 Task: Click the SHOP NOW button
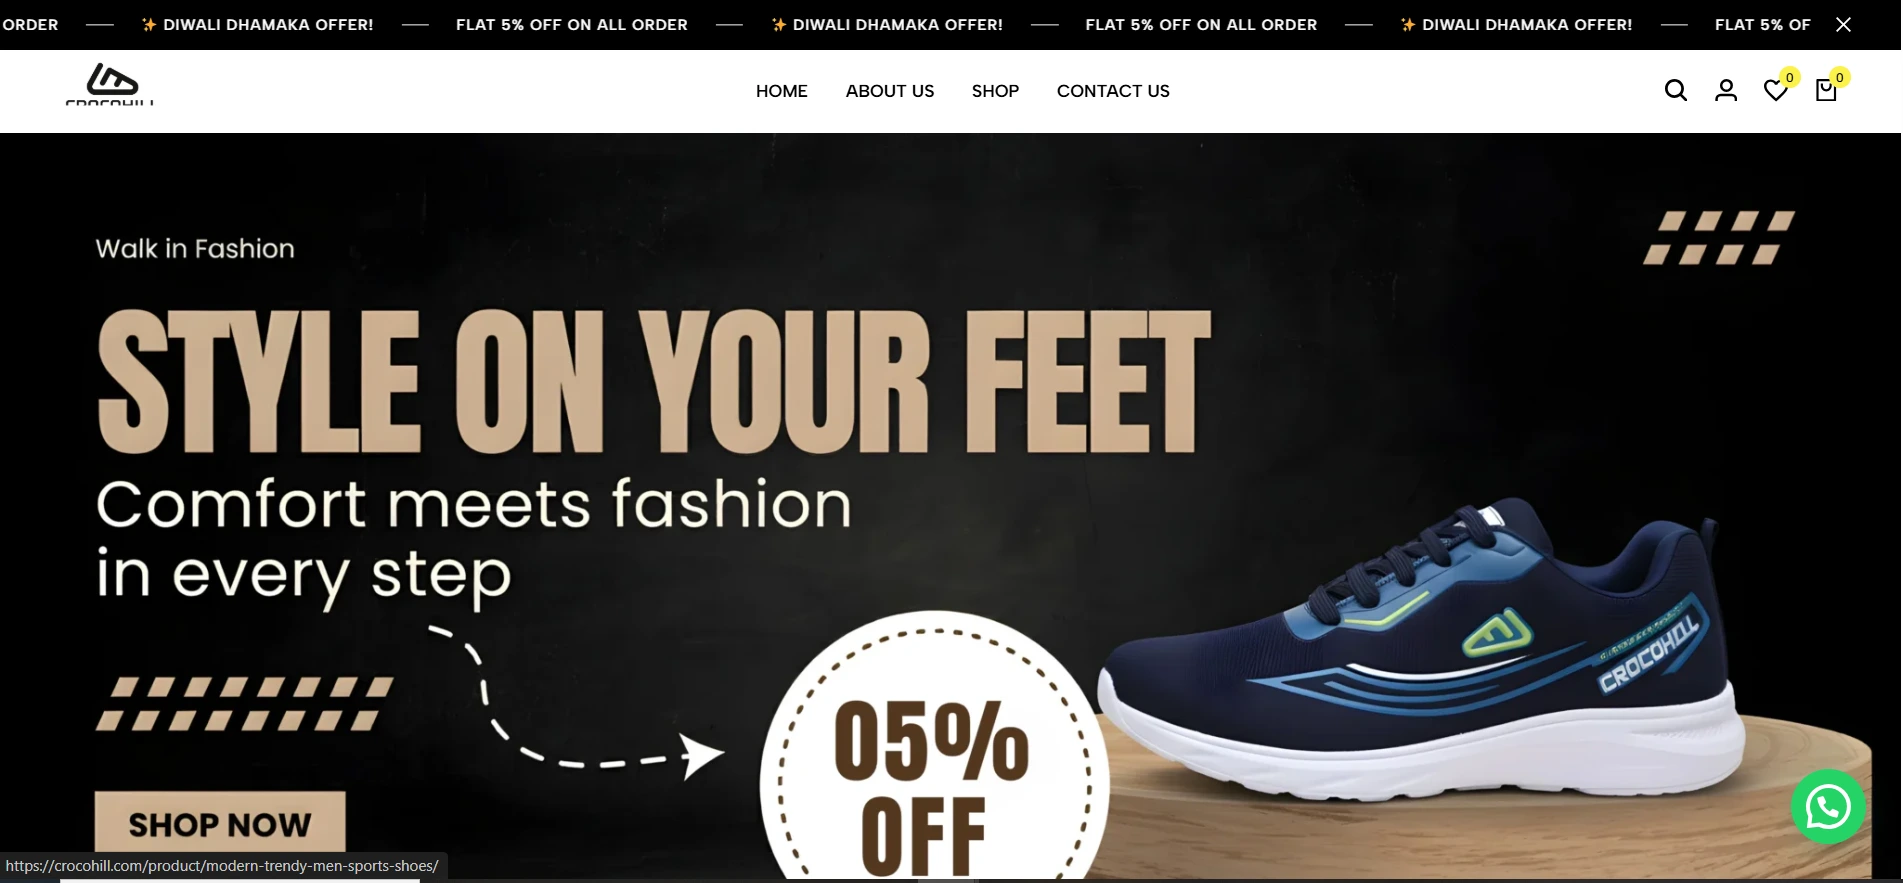[220, 823]
